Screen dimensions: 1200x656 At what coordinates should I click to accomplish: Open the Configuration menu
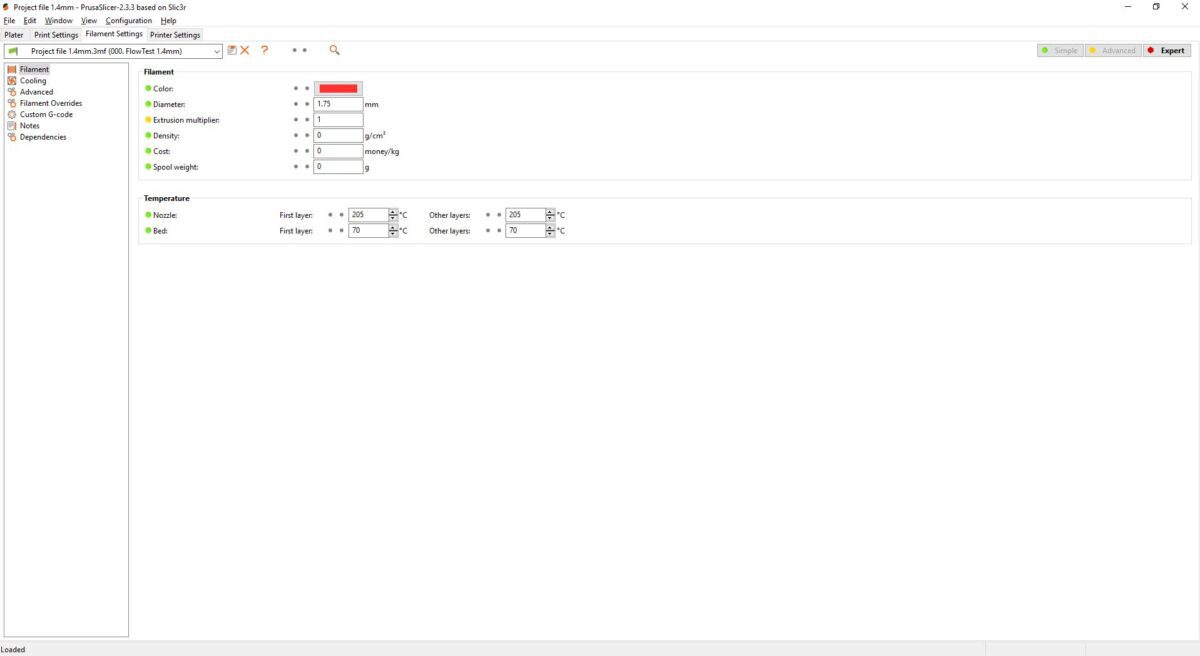[128, 20]
